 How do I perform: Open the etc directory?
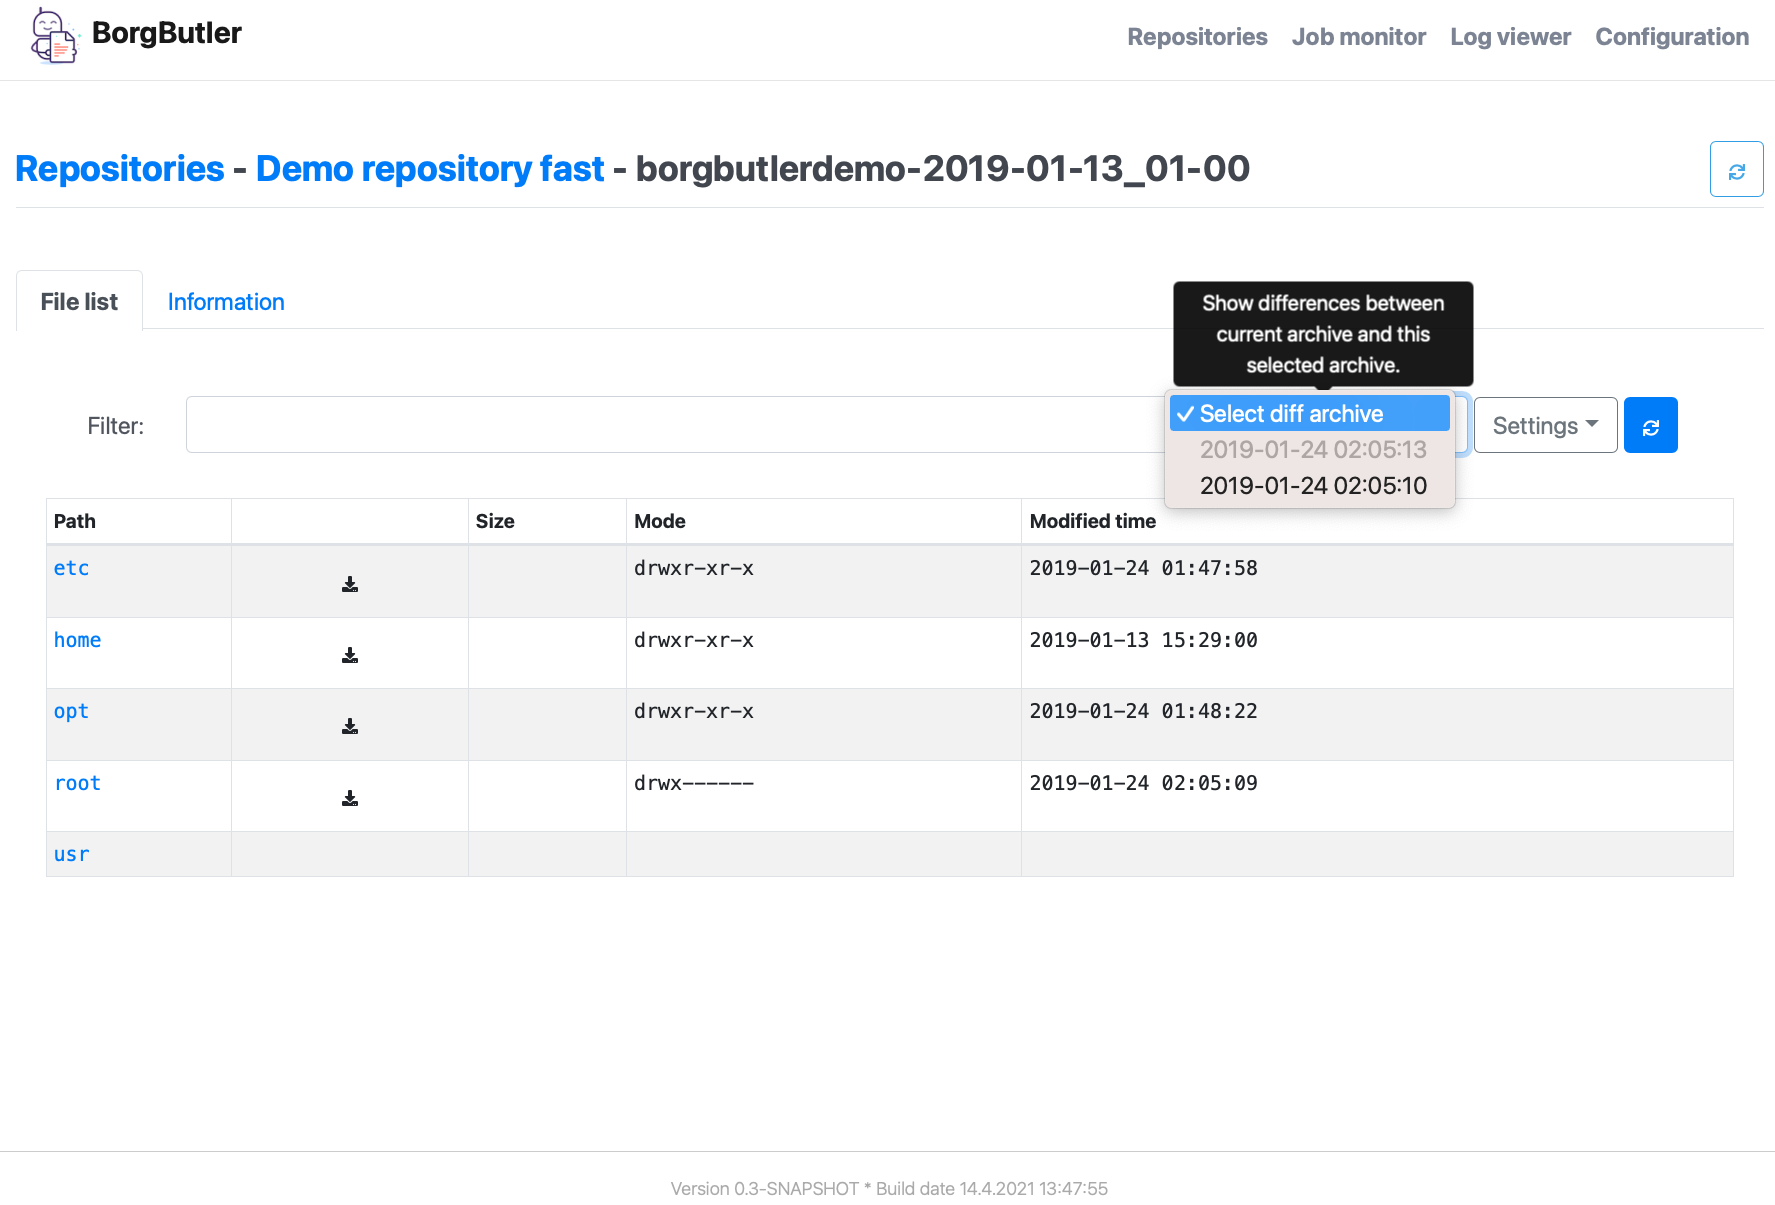pos(72,568)
